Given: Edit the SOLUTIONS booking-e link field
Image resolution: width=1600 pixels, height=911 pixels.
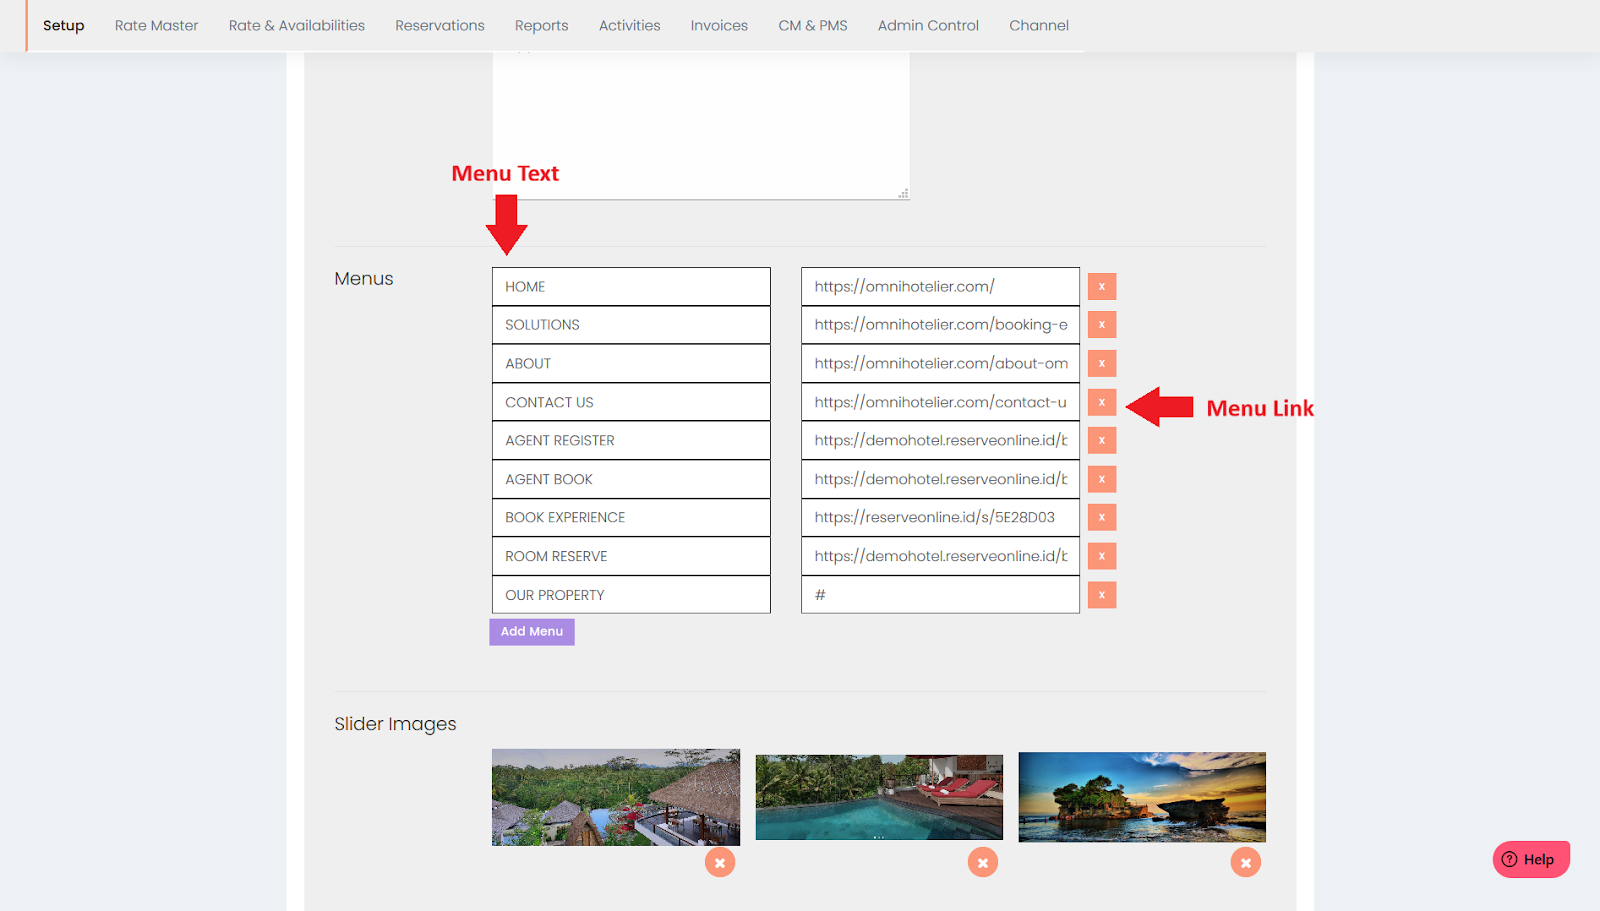Looking at the screenshot, I should [940, 325].
